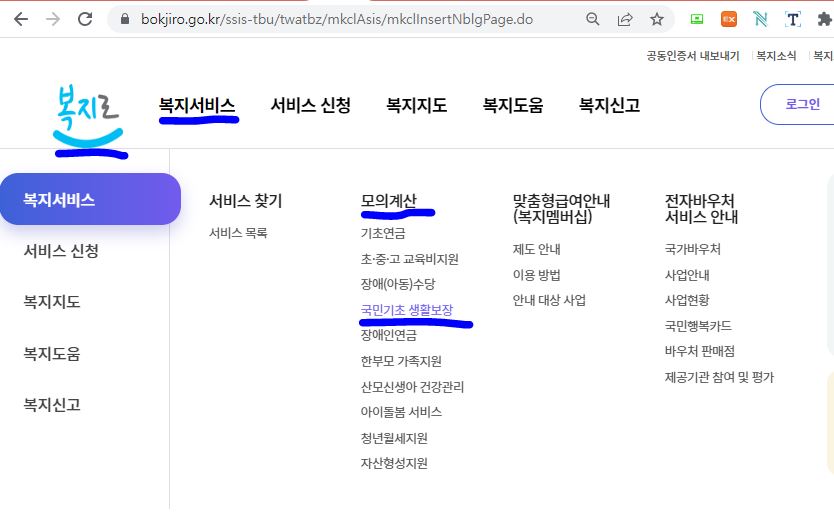
Task: Go back with browser back arrow
Action: coord(21,19)
